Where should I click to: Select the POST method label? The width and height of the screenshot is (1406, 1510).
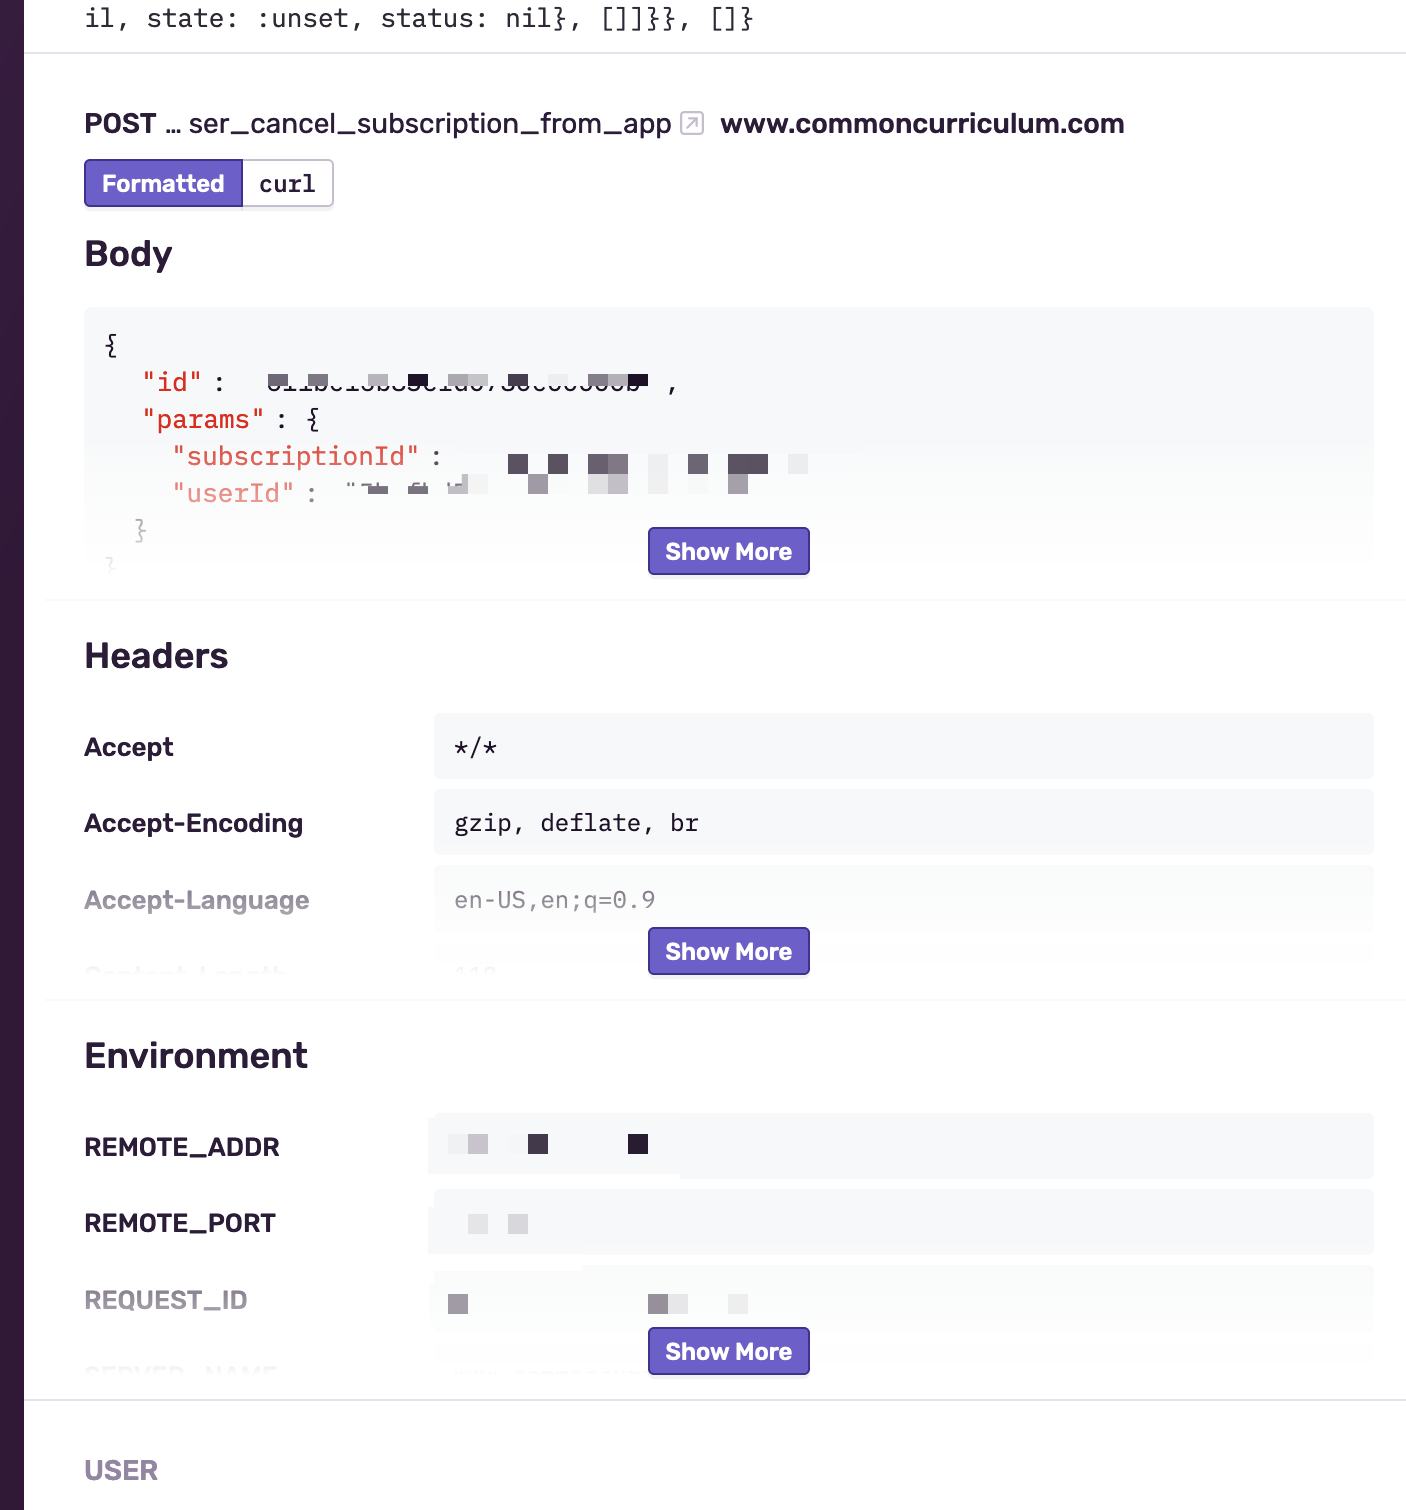(x=119, y=123)
